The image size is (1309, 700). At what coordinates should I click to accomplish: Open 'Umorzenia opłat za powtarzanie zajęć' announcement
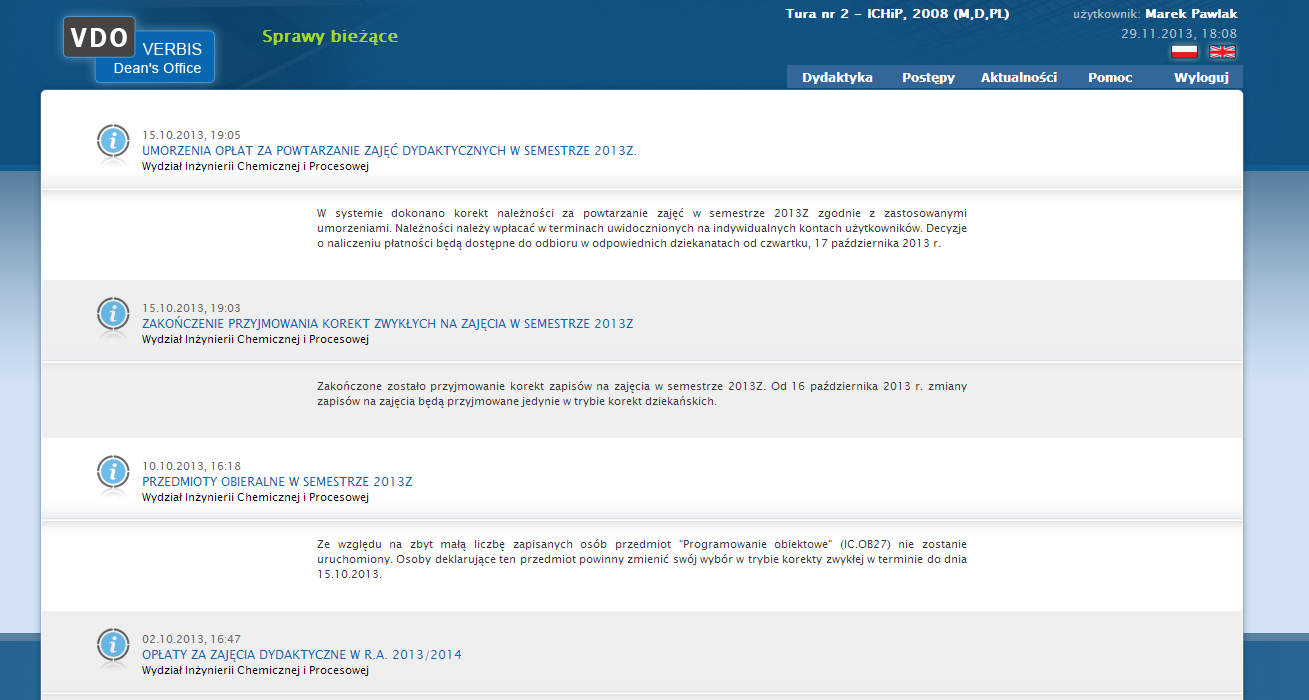click(x=389, y=151)
